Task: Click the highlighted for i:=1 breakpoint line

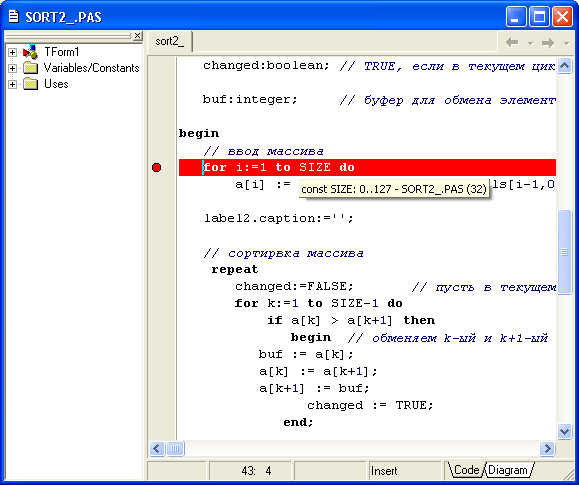Action: pos(367,167)
